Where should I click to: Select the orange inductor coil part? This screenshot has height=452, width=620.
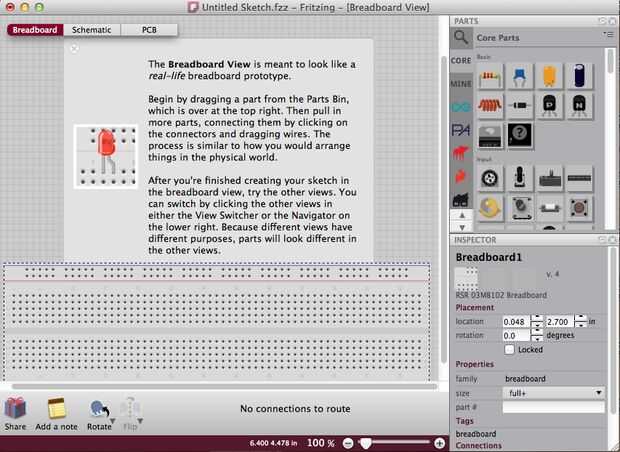coord(490,106)
